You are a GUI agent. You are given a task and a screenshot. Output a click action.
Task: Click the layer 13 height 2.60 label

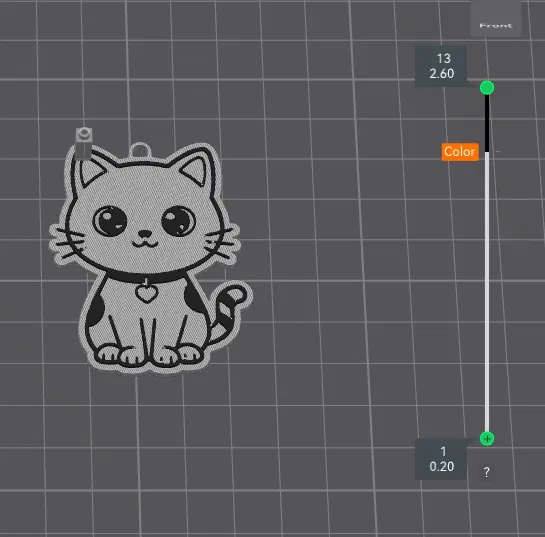[441, 66]
